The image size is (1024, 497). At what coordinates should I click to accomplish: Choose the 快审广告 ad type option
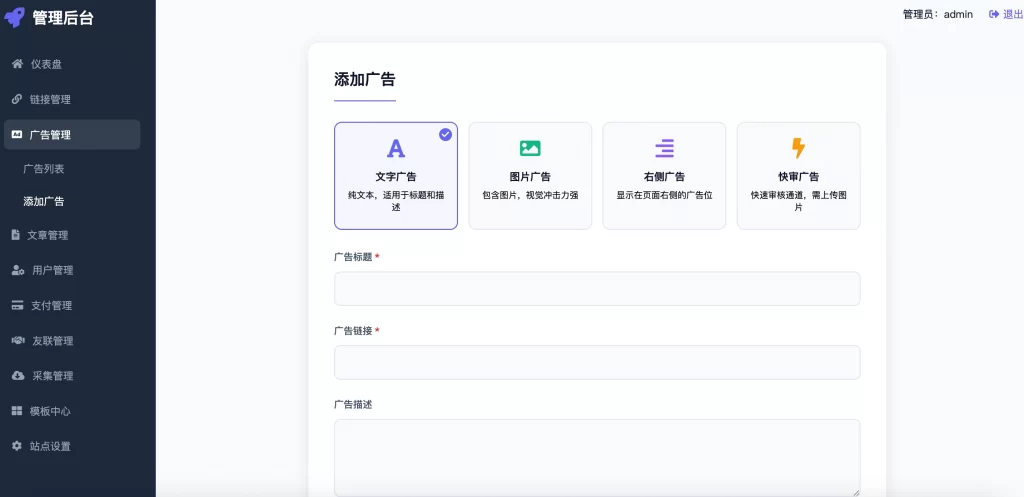(x=798, y=176)
